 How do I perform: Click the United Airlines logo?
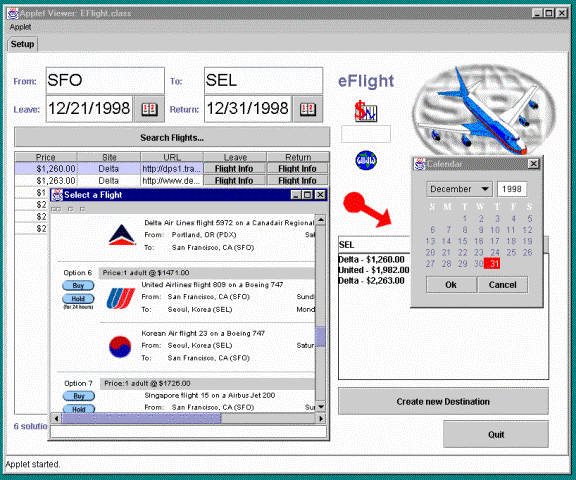tap(120, 298)
